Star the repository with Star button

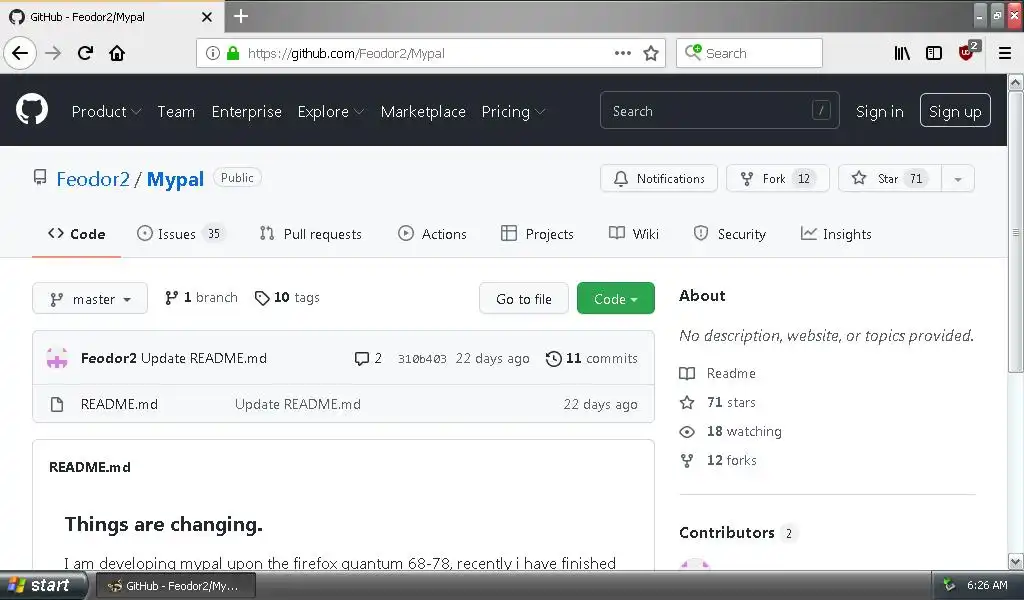(x=889, y=179)
